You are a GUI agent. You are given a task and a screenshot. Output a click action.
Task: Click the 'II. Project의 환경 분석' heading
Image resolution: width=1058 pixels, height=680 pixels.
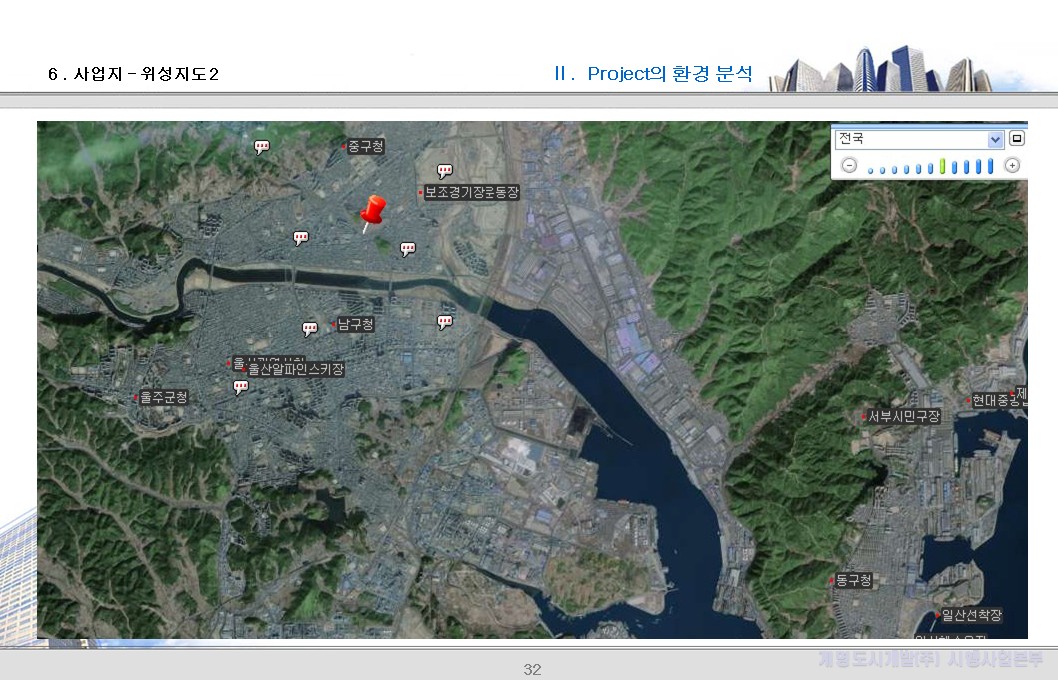coord(652,74)
